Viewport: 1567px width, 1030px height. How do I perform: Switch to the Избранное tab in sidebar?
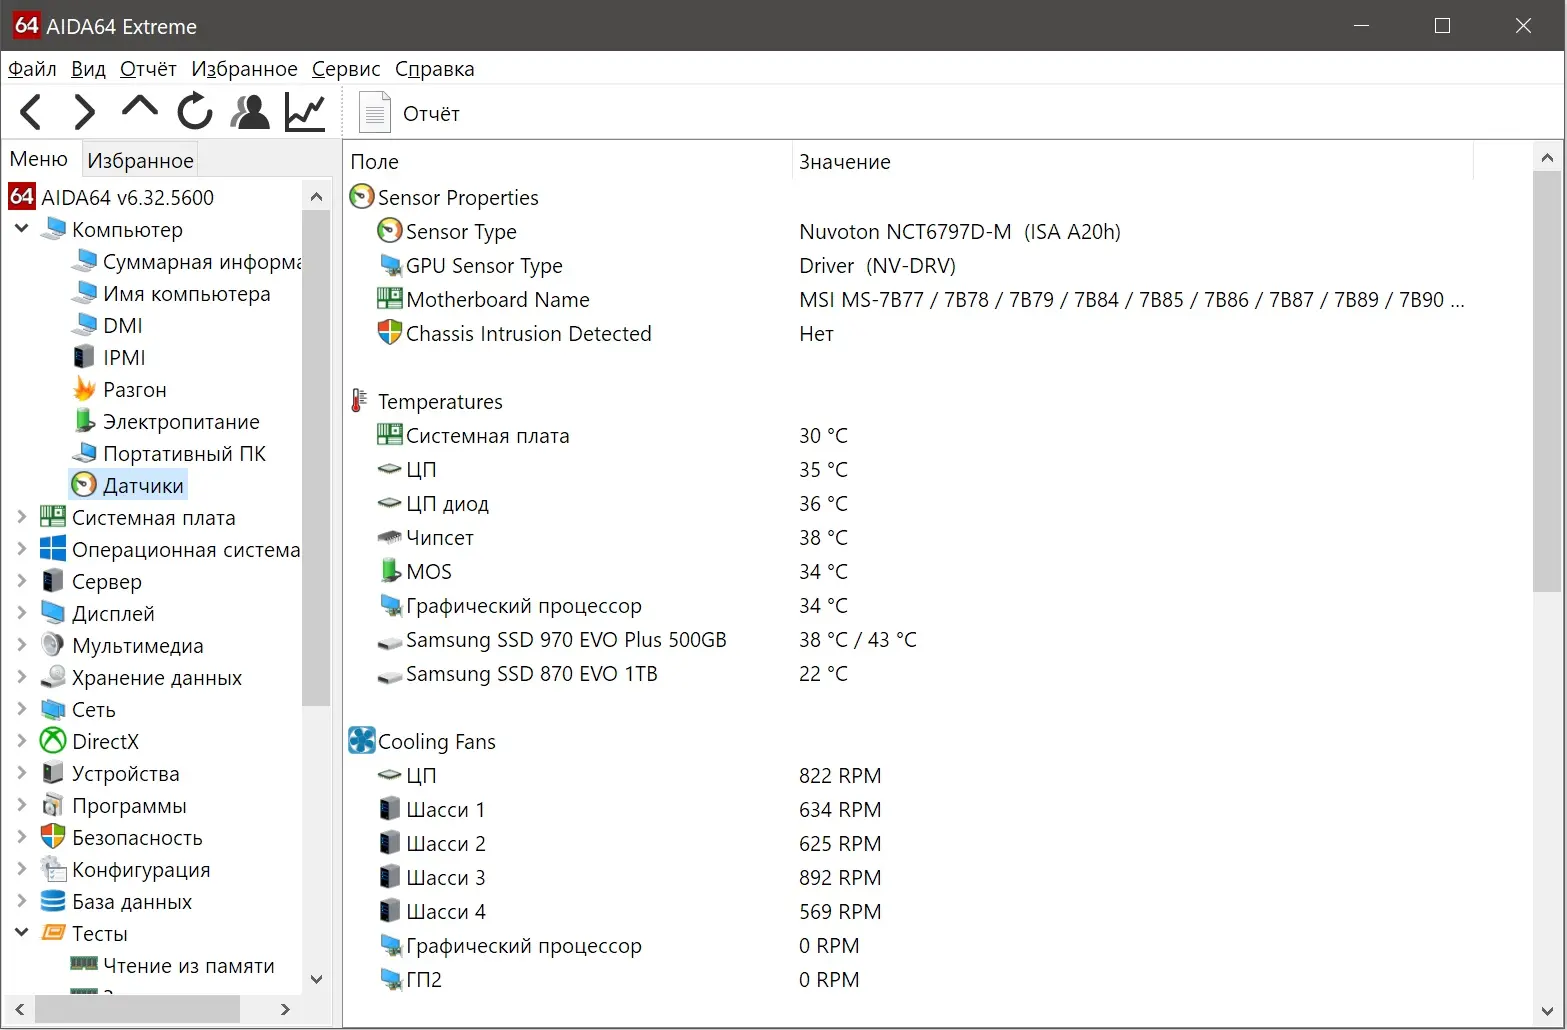coord(140,160)
